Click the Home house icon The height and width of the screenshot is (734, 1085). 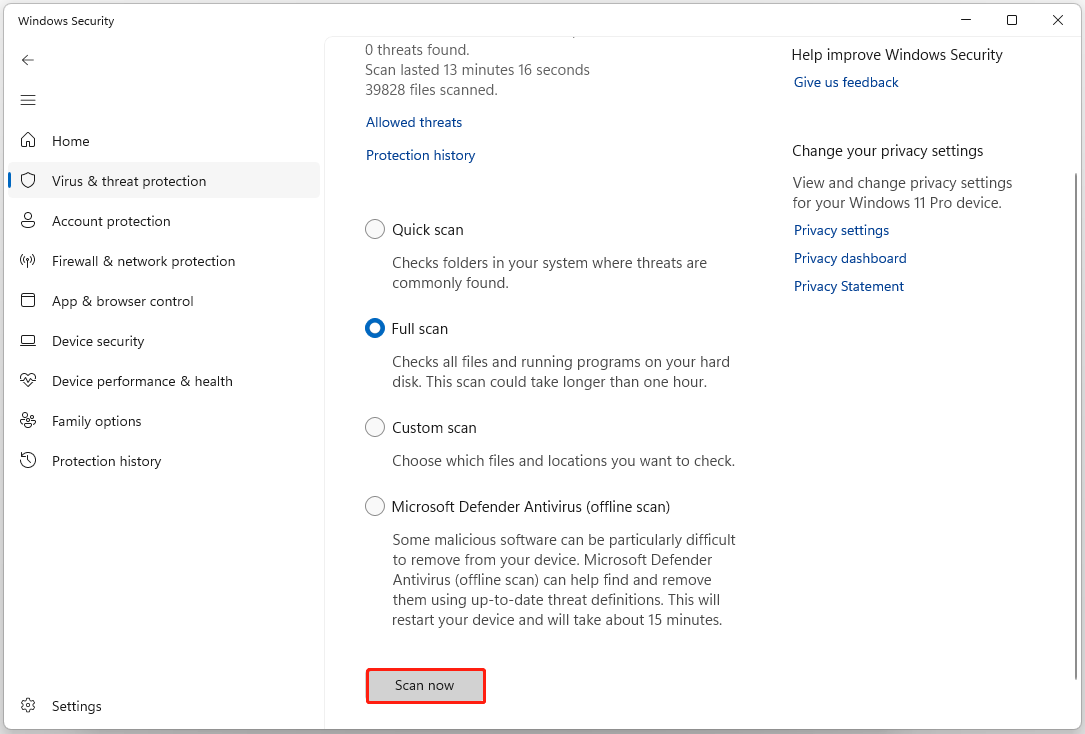pyautogui.click(x=28, y=140)
